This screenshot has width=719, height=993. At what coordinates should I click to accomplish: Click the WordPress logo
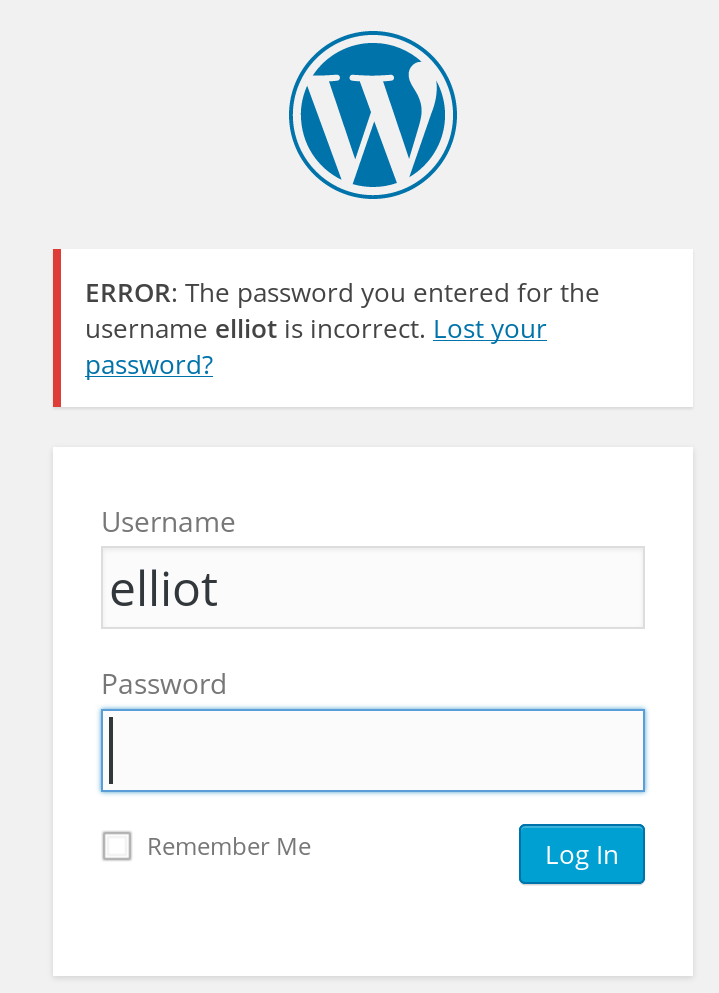click(372, 115)
